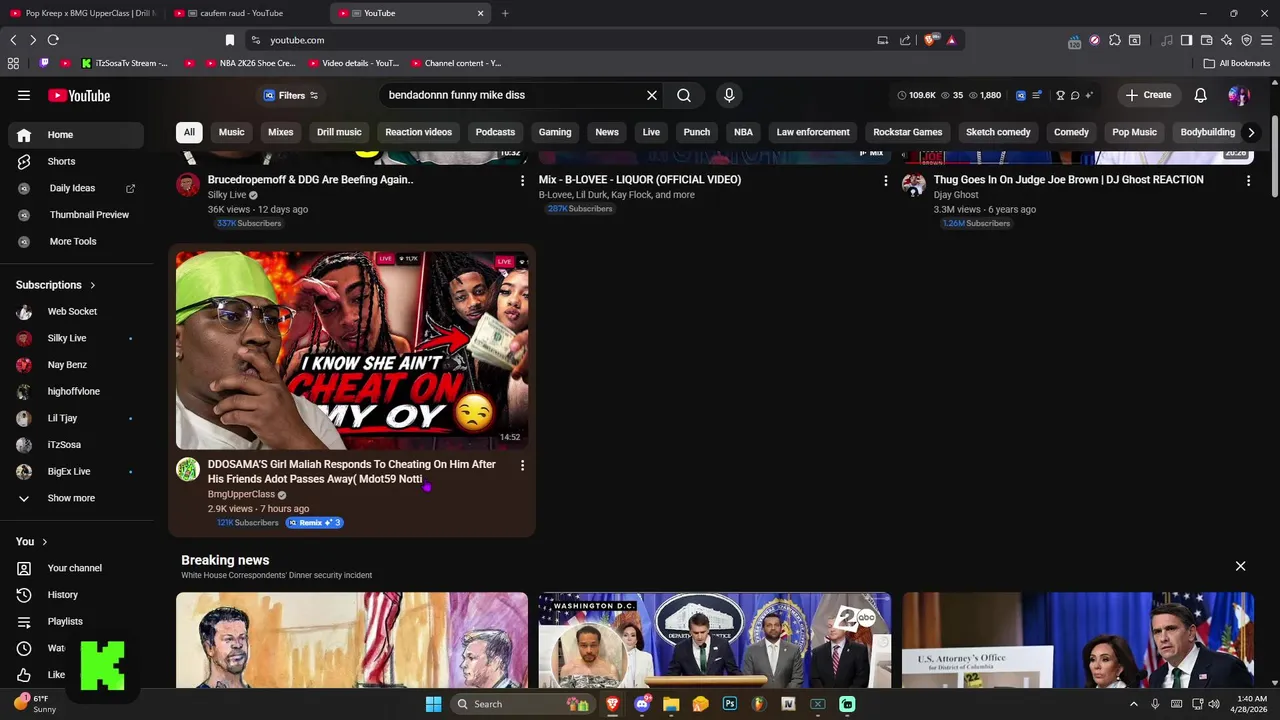Open Photoshop from the taskbar
This screenshot has width=1280, height=720.
tap(730, 704)
